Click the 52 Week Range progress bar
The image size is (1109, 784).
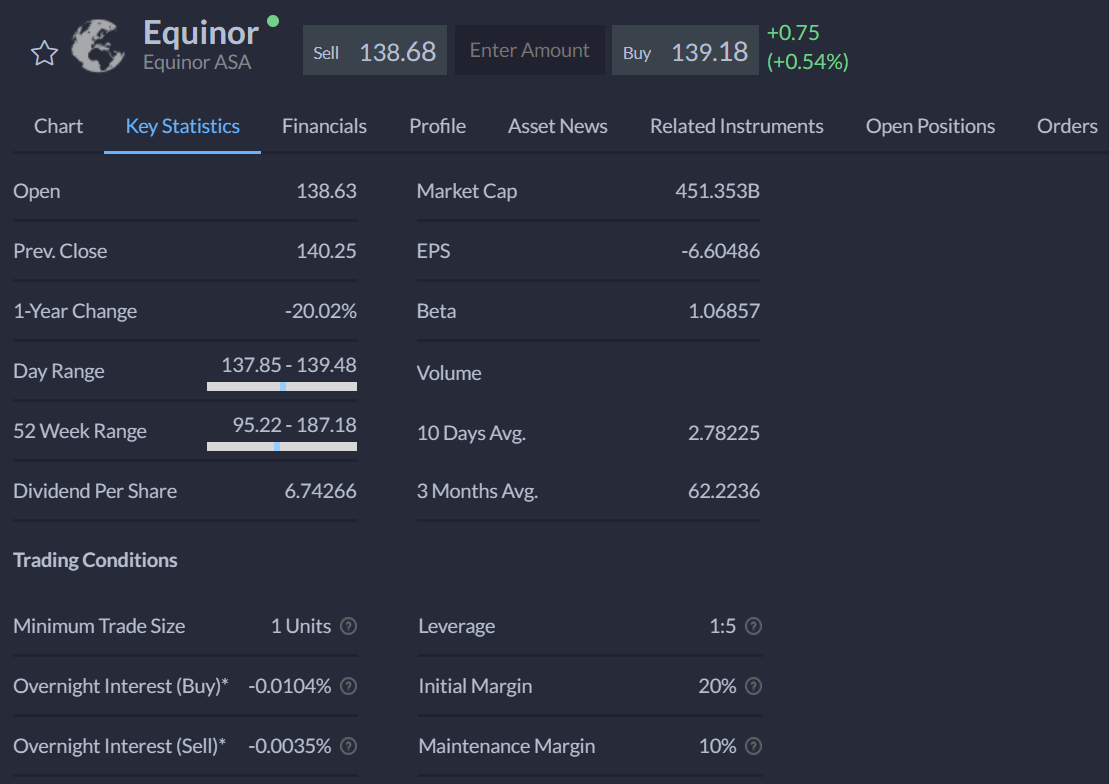pyautogui.click(x=281, y=446)
